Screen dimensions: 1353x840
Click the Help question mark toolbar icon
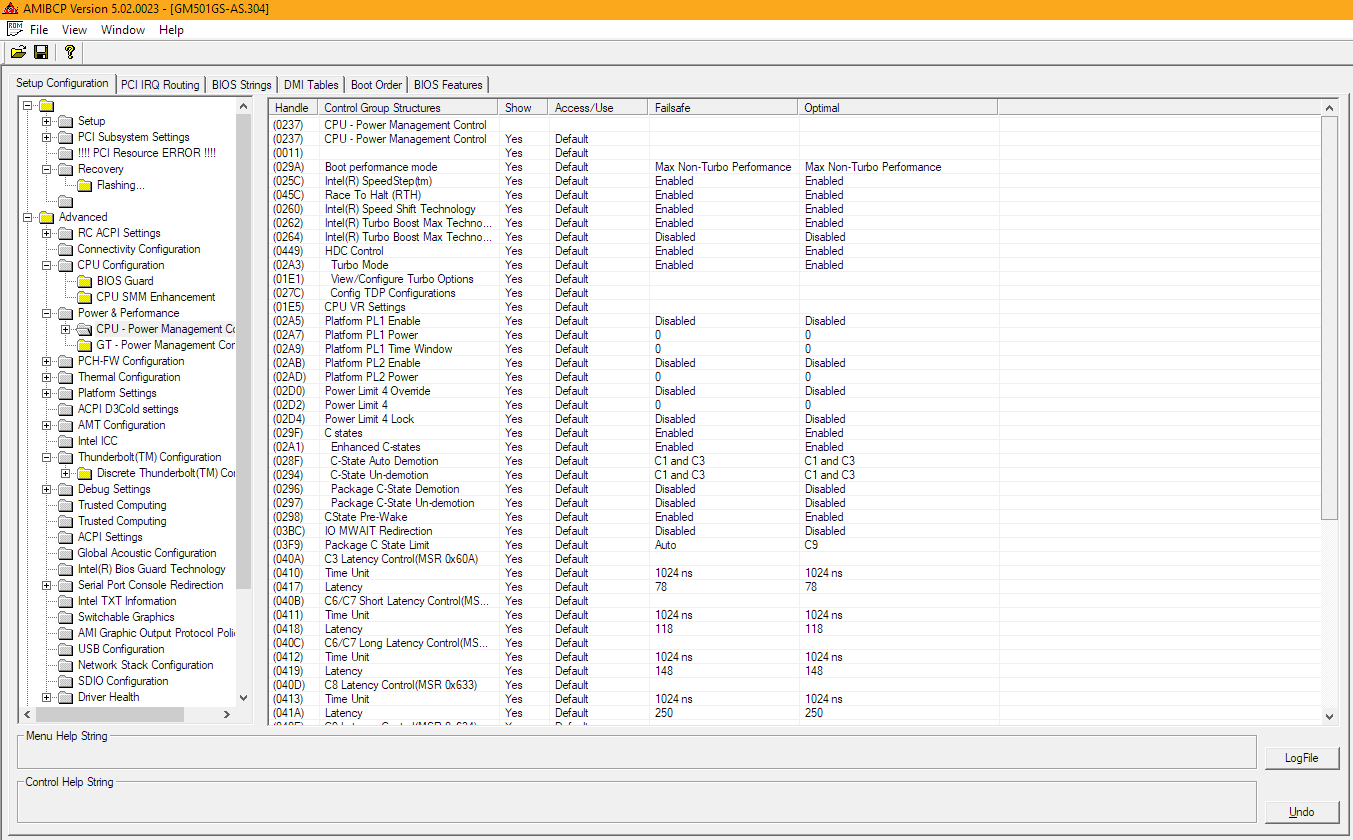point(69,52)
